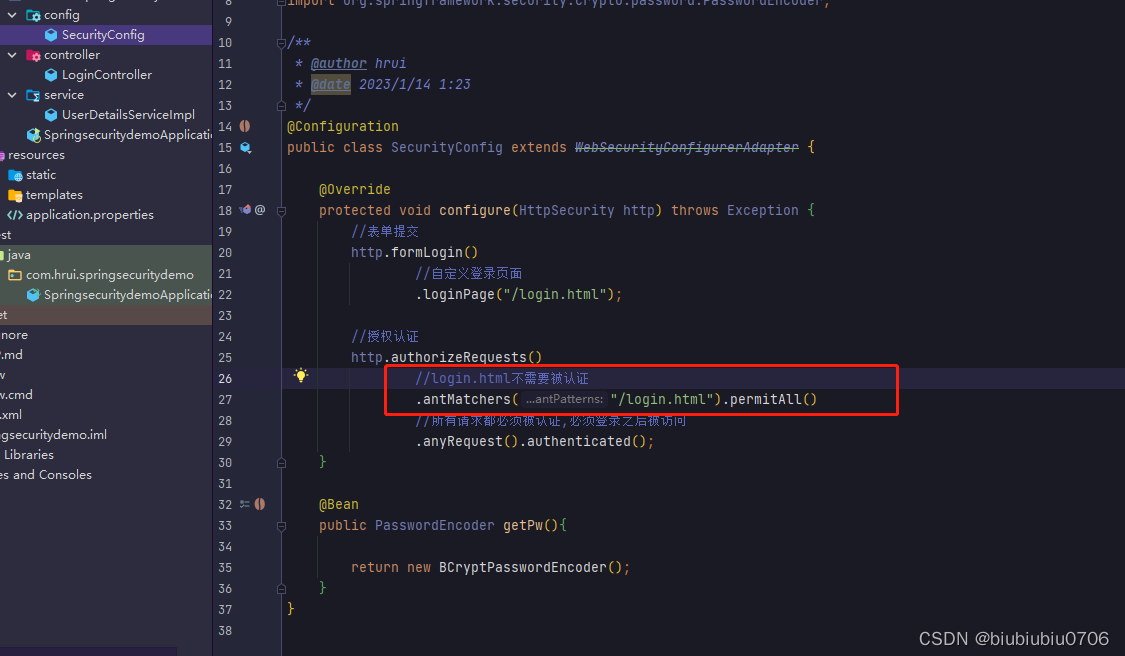Click the application.properties file icon

14,215
